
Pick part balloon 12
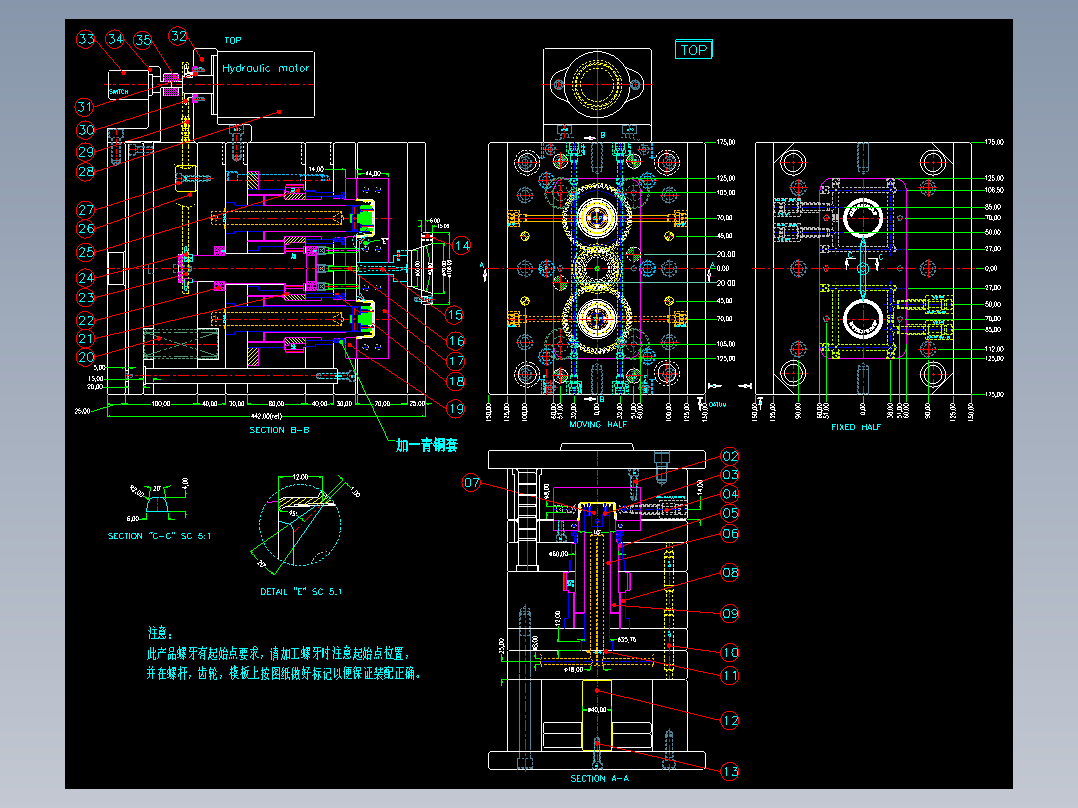[730, 721]
